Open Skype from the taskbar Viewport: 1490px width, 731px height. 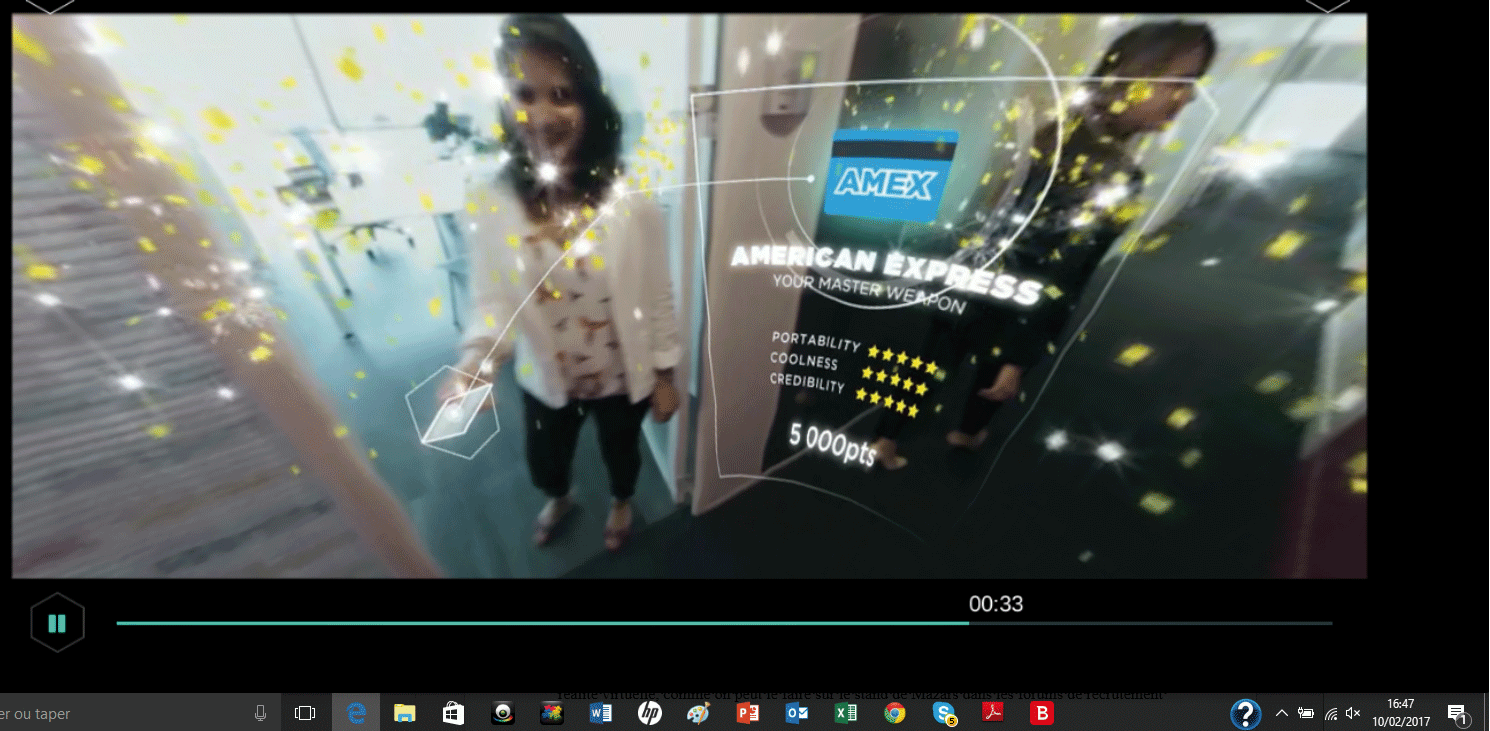[944, 713]
